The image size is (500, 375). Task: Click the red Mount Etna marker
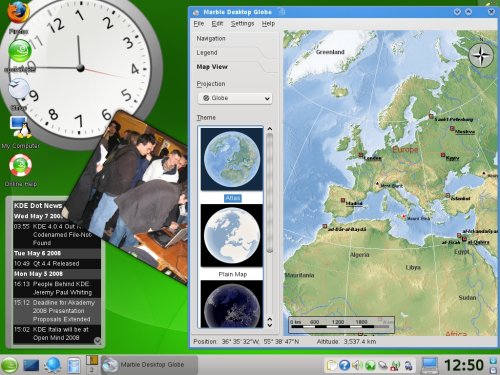pyautogui.click(x=404, y=217)
